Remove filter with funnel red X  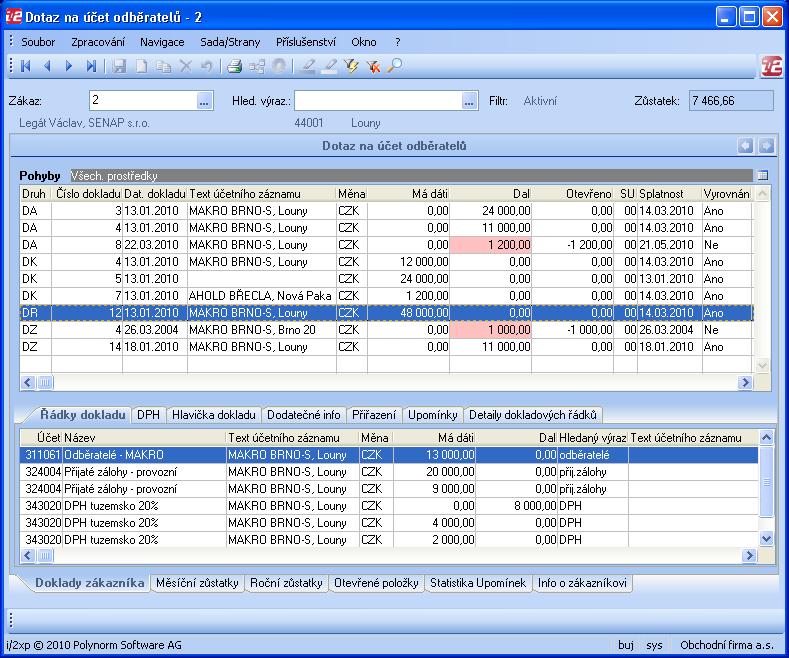coord(373,66)
